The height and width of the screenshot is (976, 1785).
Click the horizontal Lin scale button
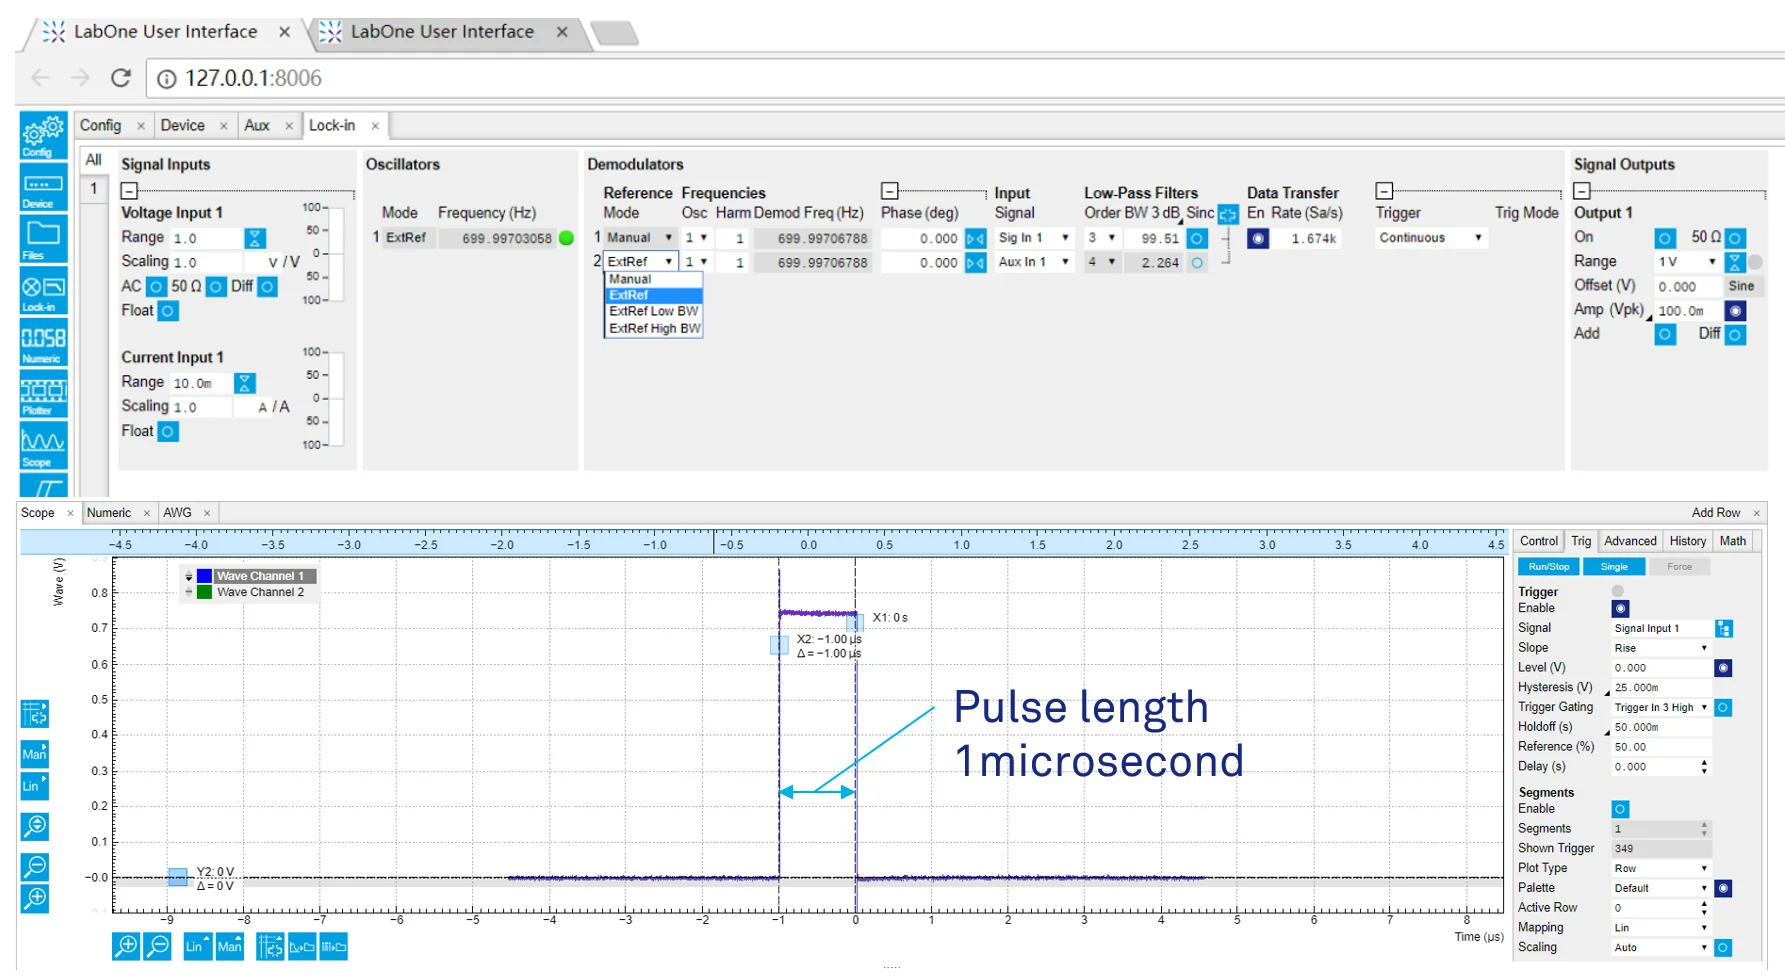[197, 946]
